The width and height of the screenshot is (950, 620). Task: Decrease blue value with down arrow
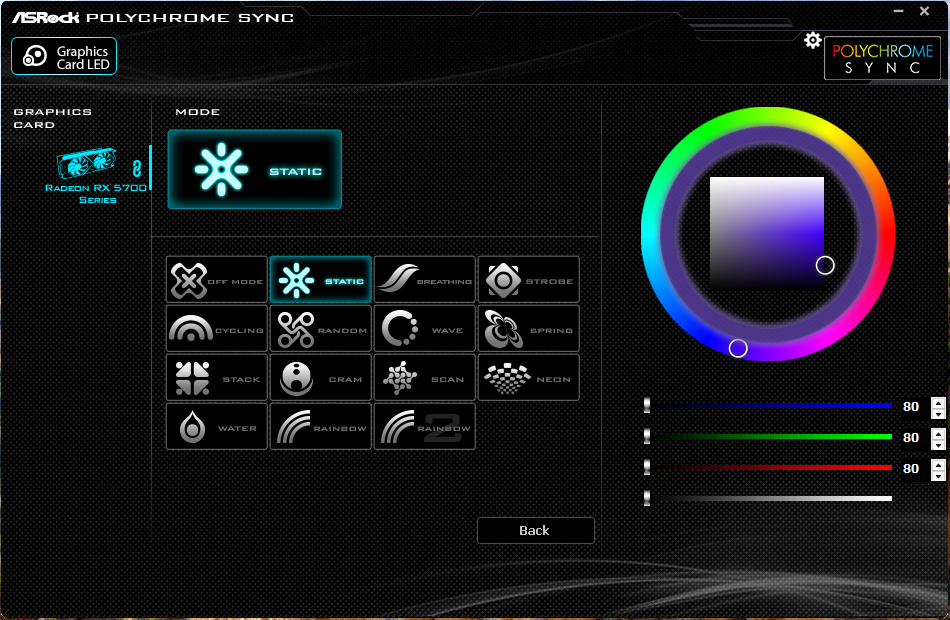(938, 413)
